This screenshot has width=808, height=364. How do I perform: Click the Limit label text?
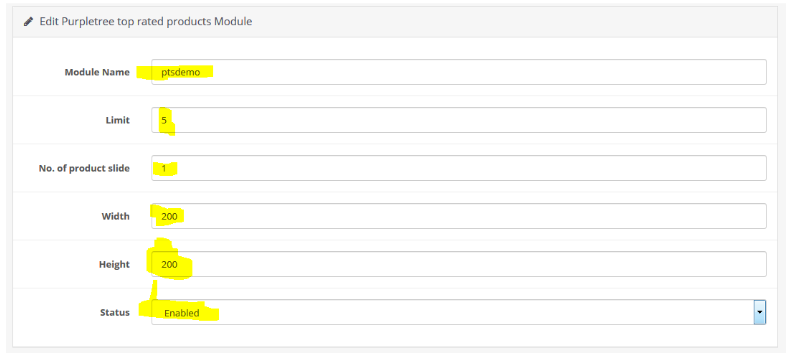click(117, 120)
